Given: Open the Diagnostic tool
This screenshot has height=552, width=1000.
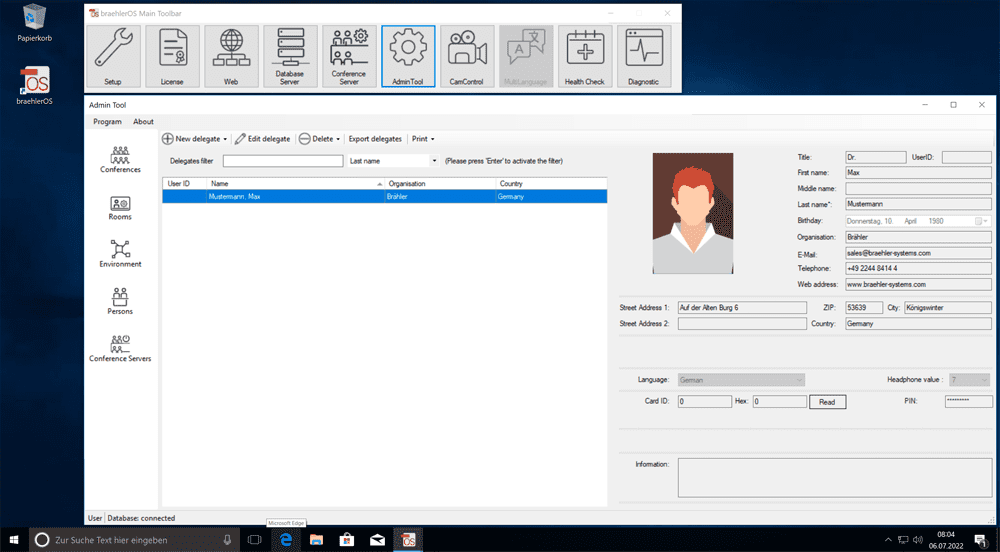Looking at the screenshot, I should click(644, 56).
